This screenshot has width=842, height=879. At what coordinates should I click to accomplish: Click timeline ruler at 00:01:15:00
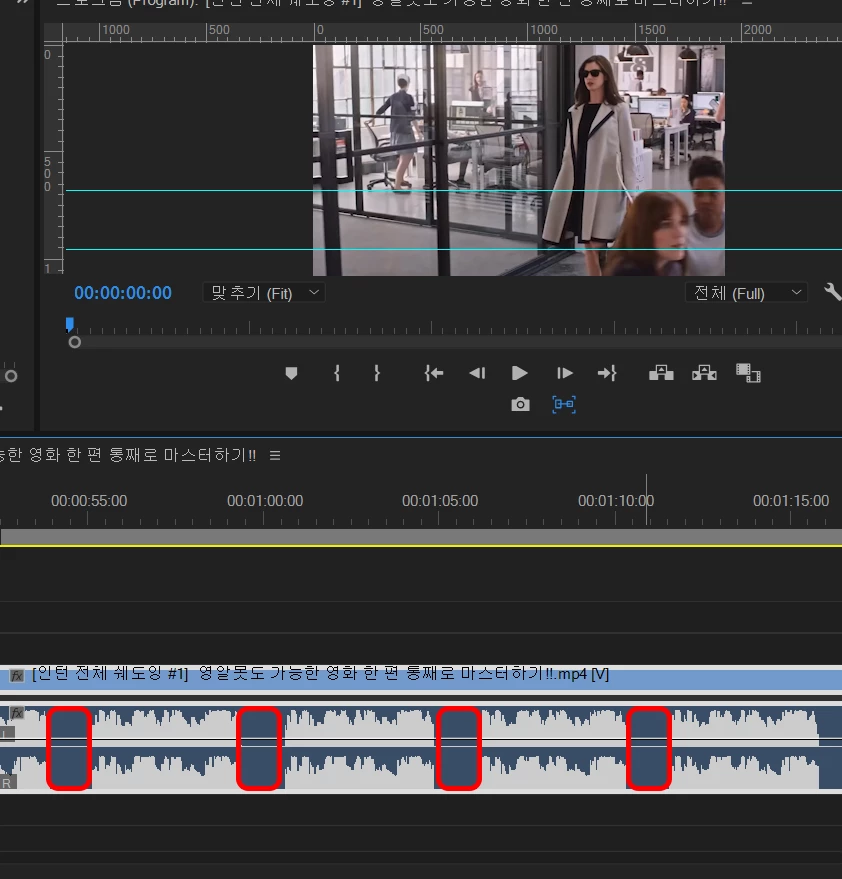tap(790, 501)
